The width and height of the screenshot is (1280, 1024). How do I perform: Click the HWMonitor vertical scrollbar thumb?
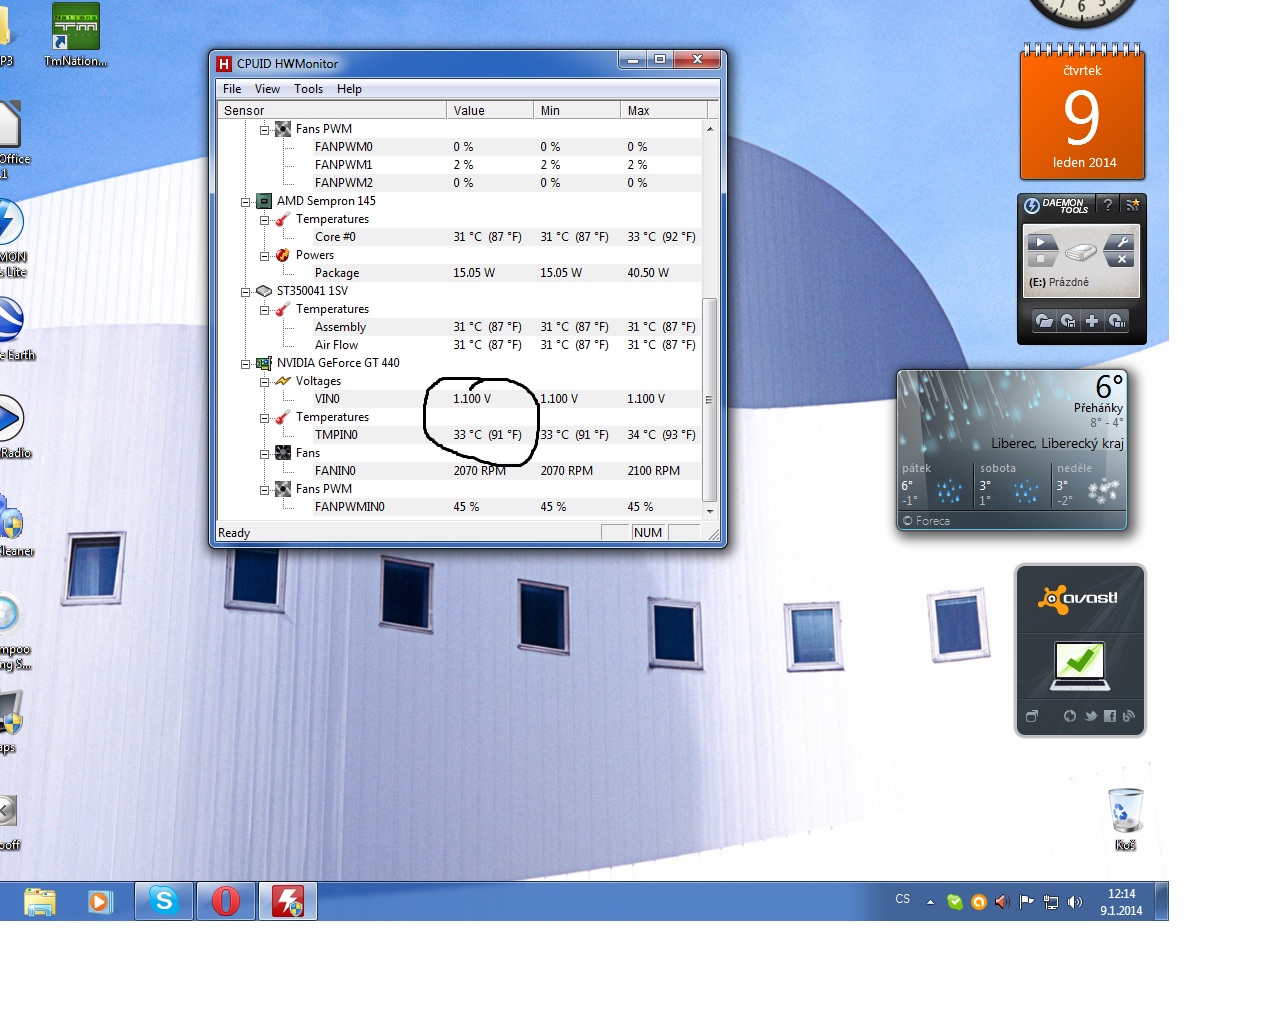coord(710,399)
